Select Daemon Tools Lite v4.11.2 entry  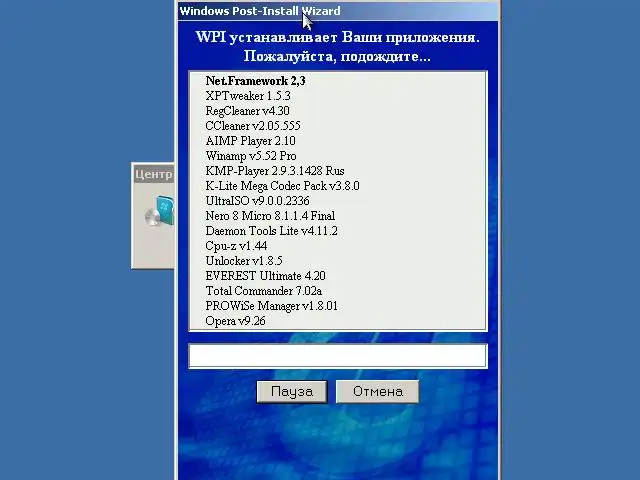(x=272, y=231)
